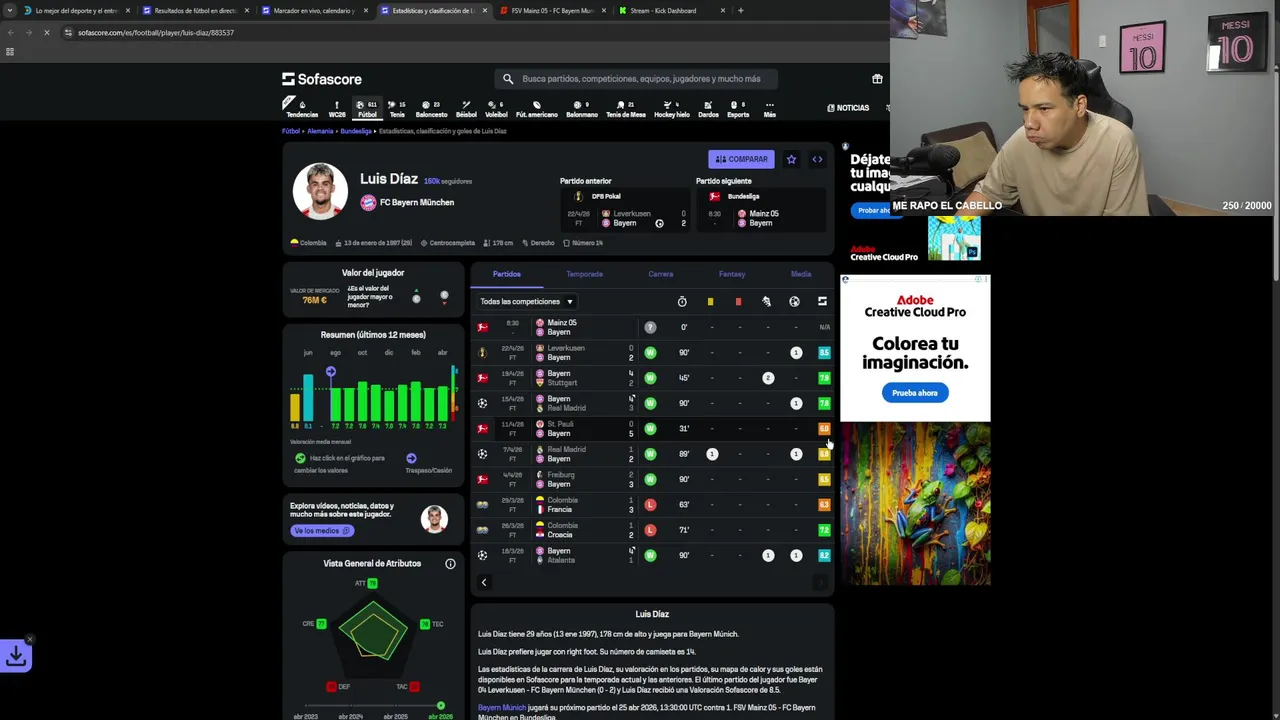
Task: Click the minutes played stopwatch column icon
Action: pos(682,301)
